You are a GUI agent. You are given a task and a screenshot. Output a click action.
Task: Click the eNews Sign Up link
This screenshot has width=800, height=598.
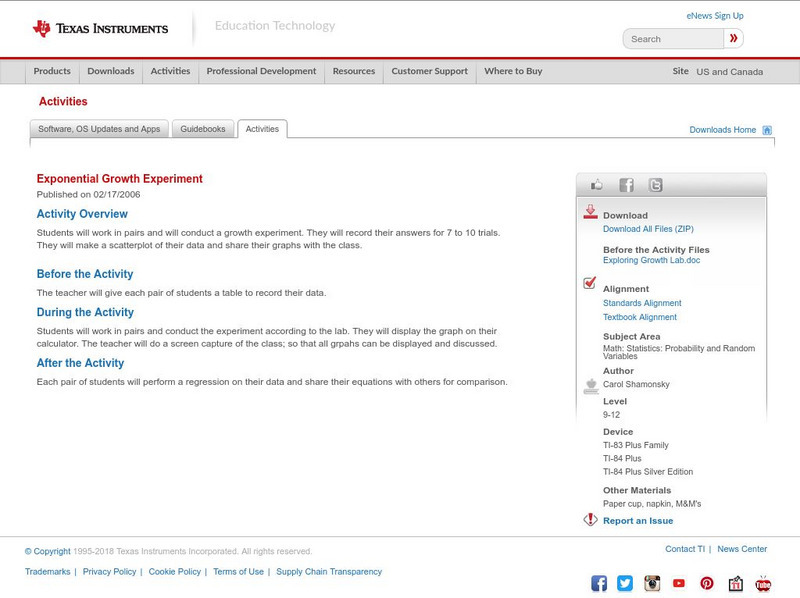click(715, 16)
